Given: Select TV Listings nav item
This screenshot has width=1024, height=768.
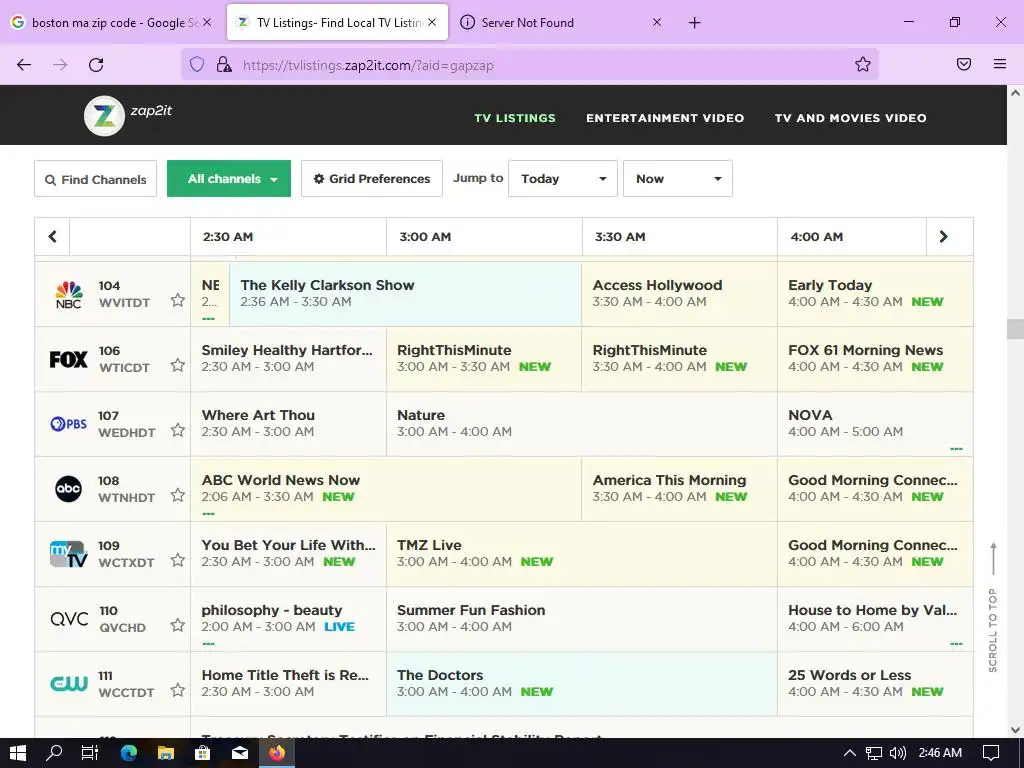Looking at the screenshot, I should (515, 118).
